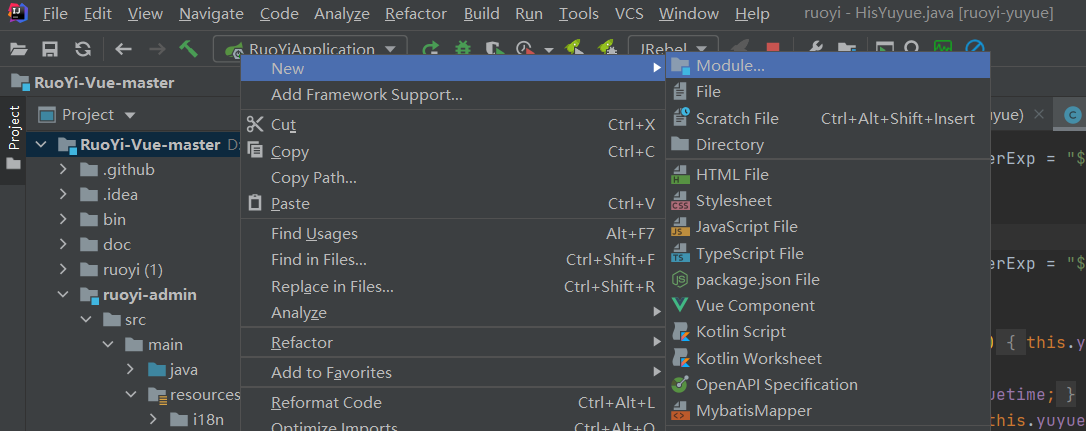Viewport: 1086px width, 431px height.
Task: Click the JRebel rocket debug icon
Action: (605, 48)
